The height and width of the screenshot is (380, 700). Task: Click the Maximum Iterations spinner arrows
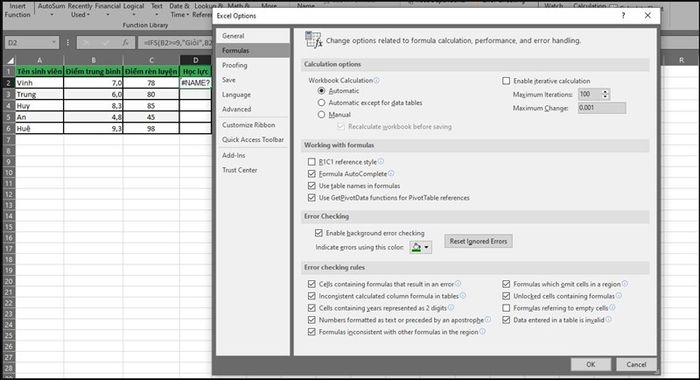[605, 94]
